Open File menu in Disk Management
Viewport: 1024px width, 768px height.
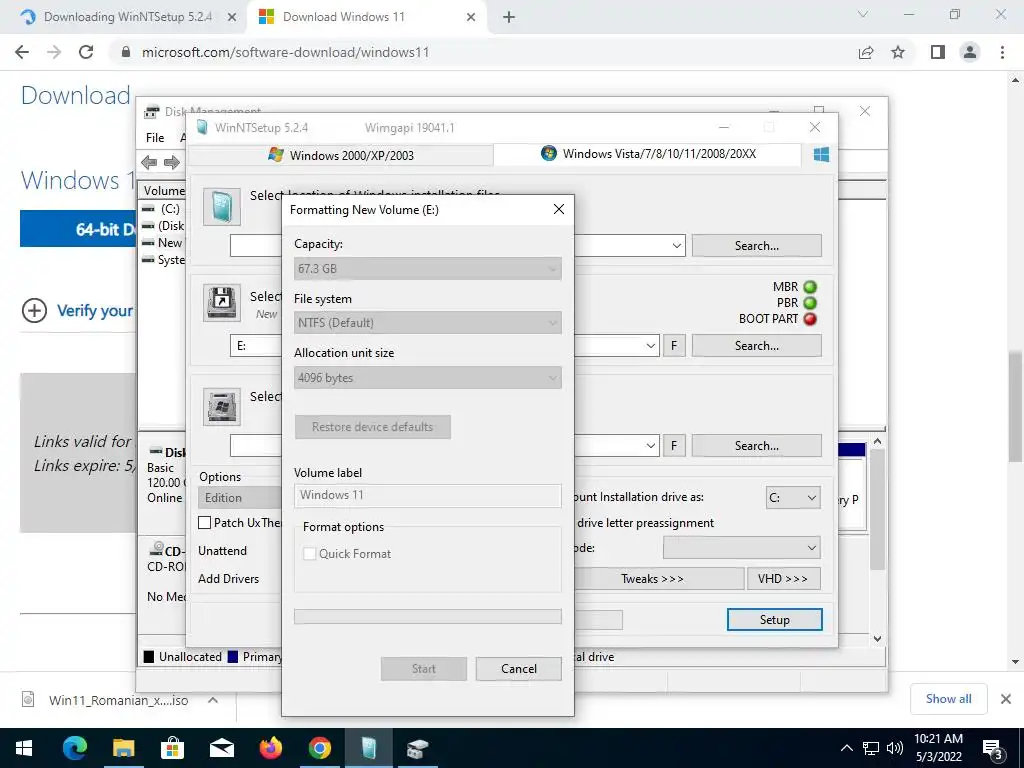155,138
